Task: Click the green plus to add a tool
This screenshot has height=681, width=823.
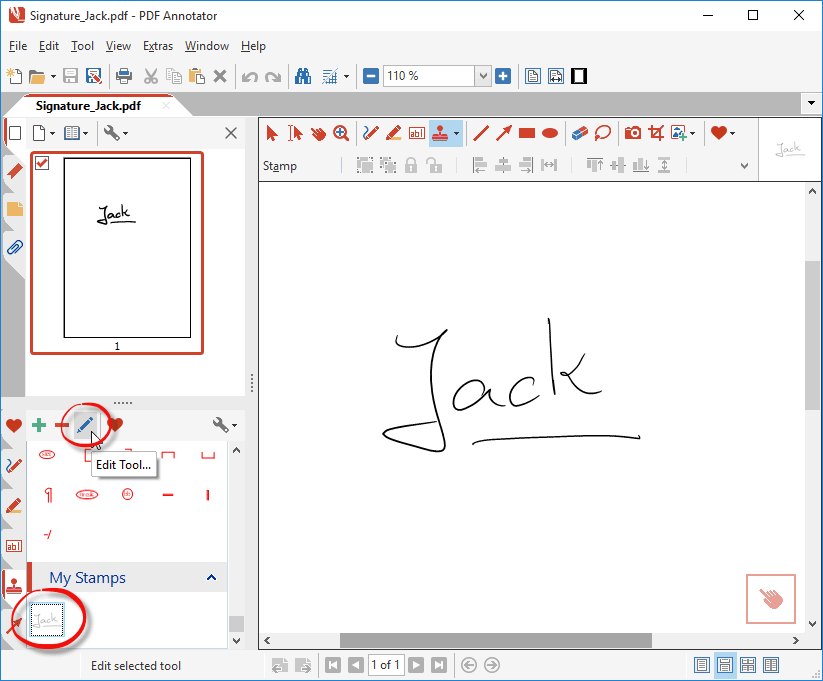Action: click(x=39, y=425)
